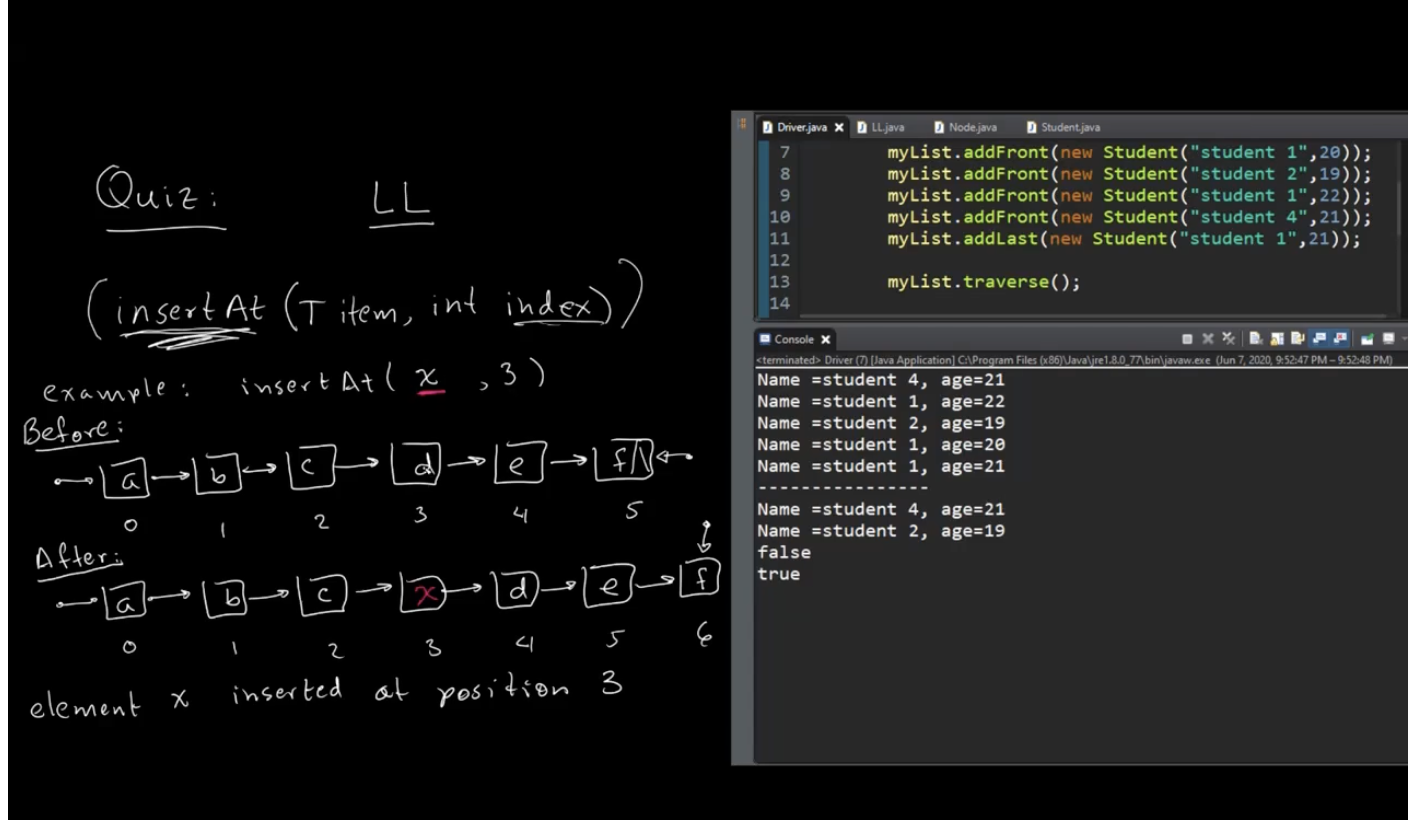
Task: Clear the Console output
Action: click(1256, 338)
